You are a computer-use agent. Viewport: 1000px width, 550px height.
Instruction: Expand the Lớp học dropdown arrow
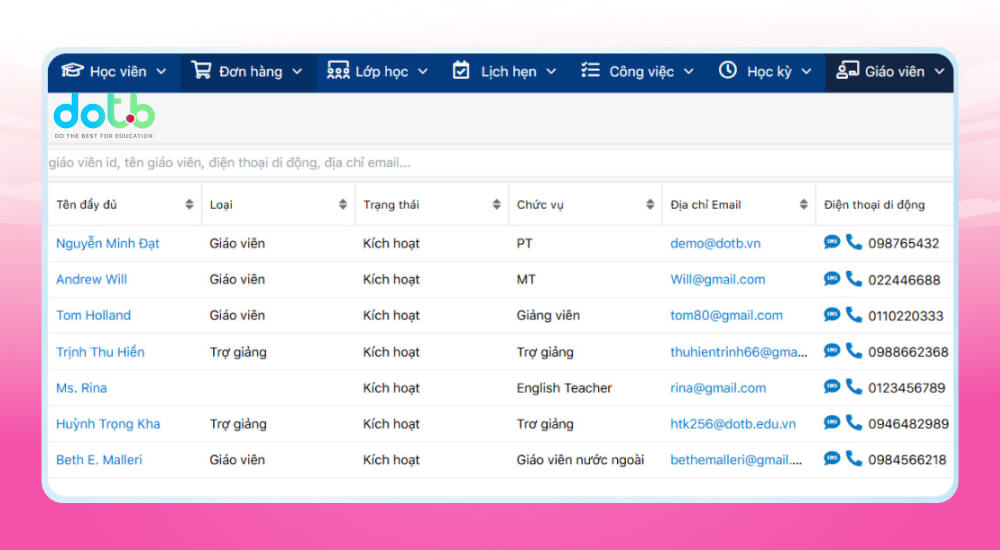click(423, 71)
